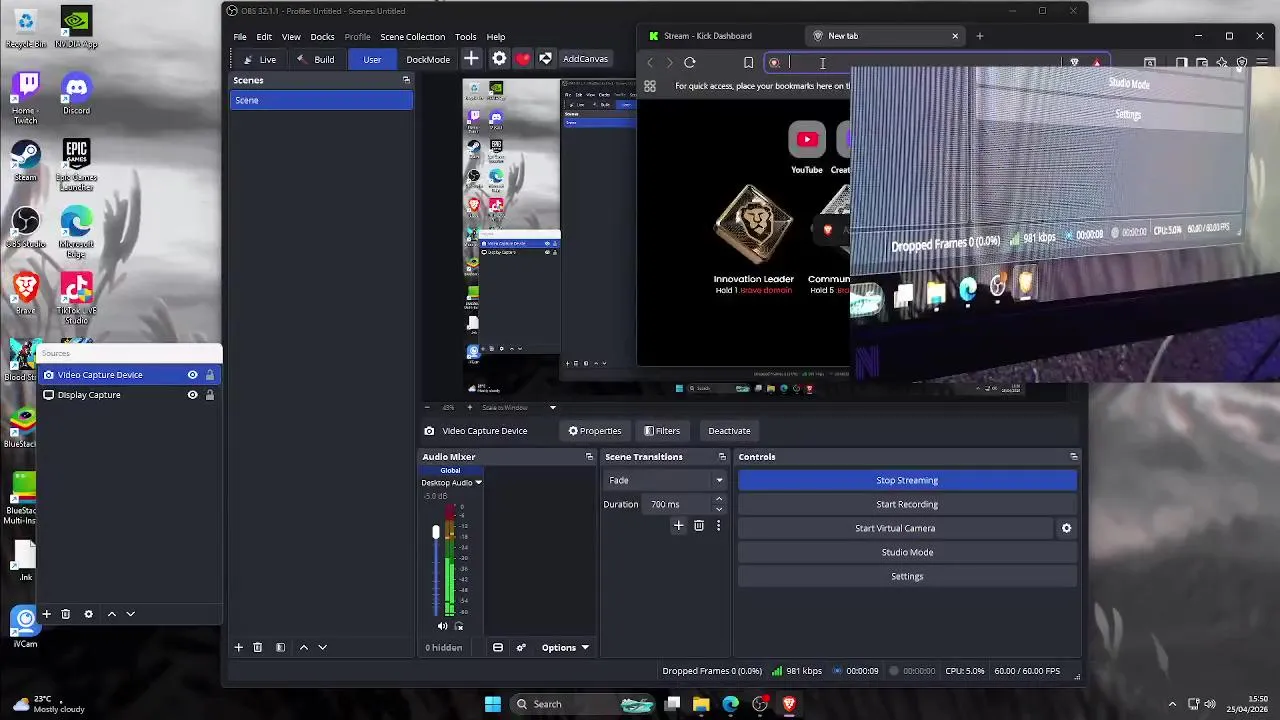Switch the mixer layout with the layout icon

click(497, 647)
